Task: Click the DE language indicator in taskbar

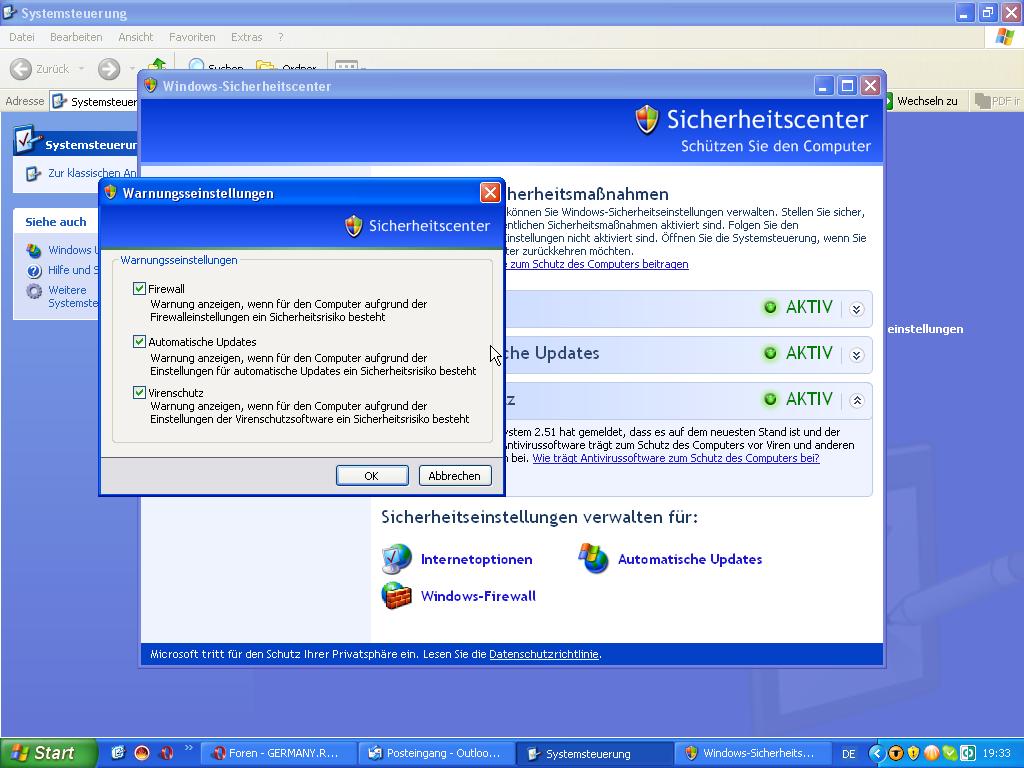Action: pyautogui.click(x=848, y=754)
